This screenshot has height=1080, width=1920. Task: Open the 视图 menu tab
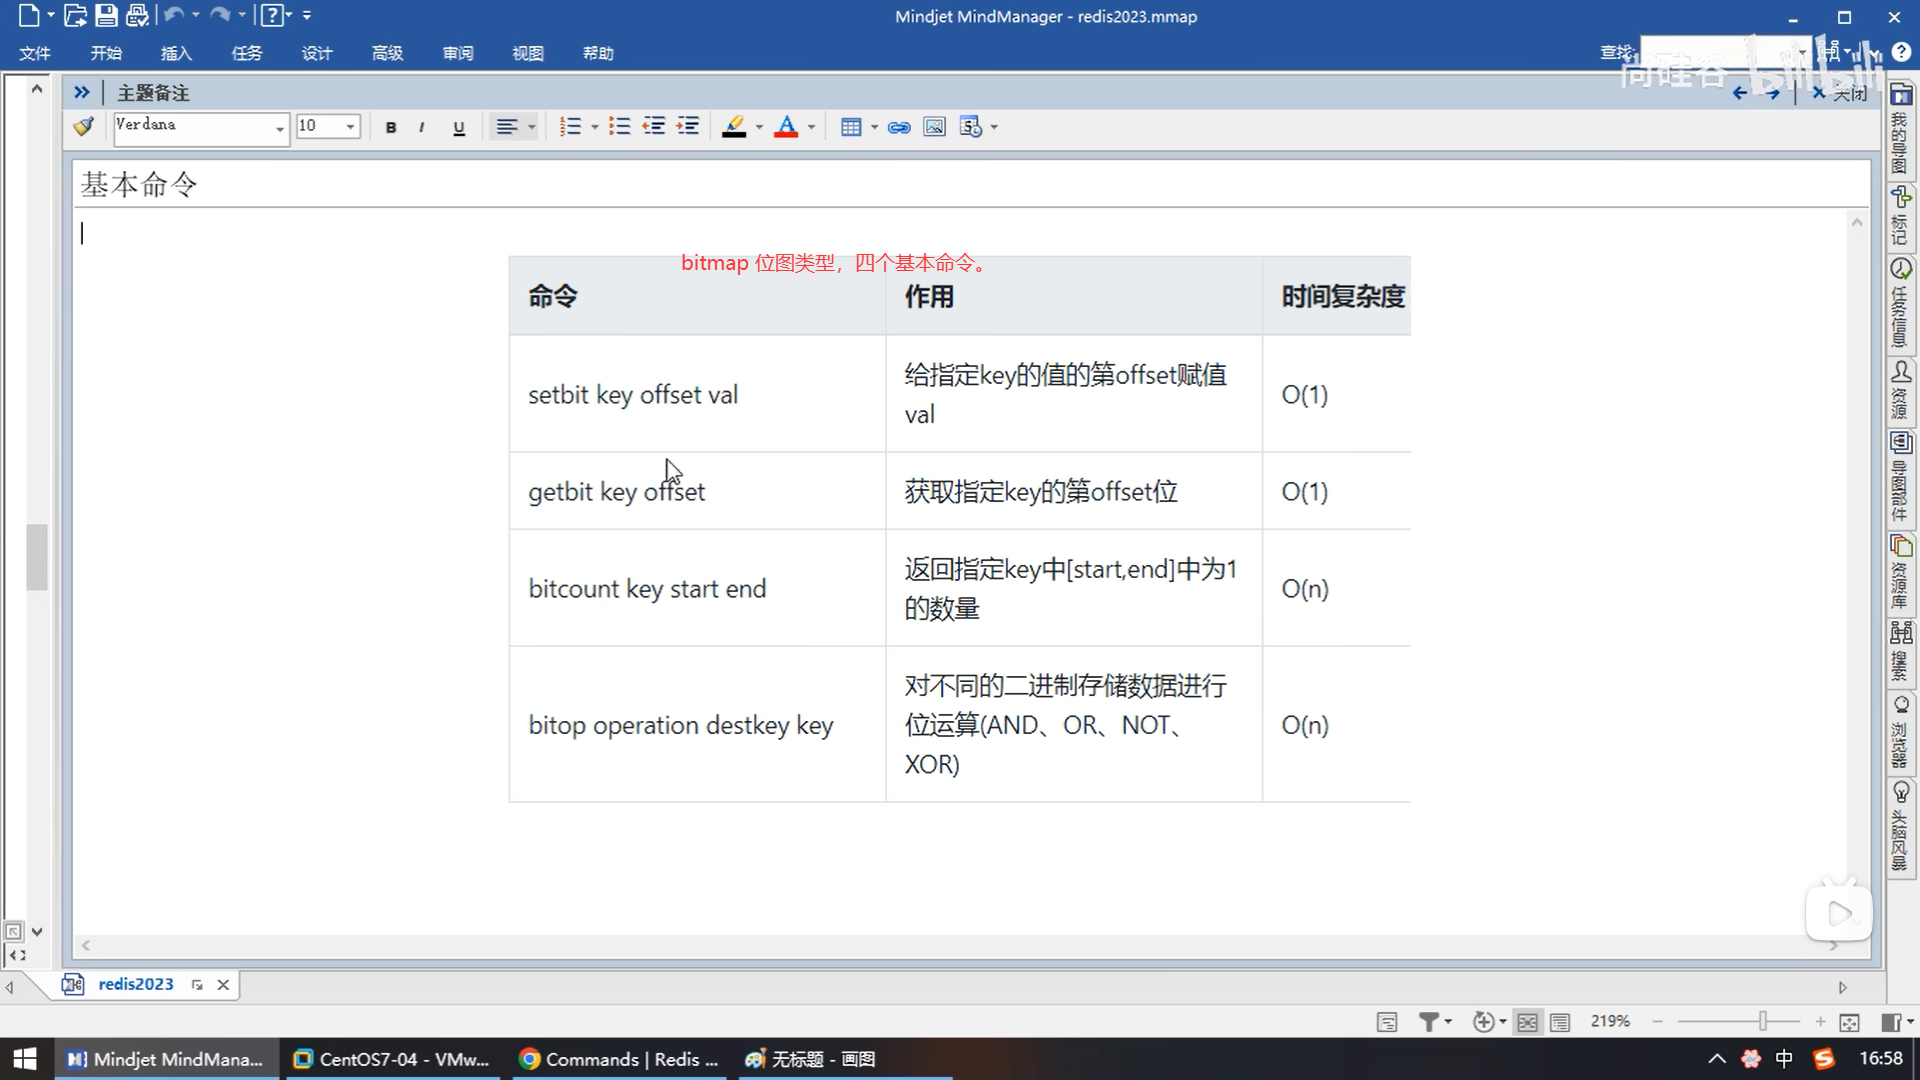pyautogui.click(x=527, y=53)
